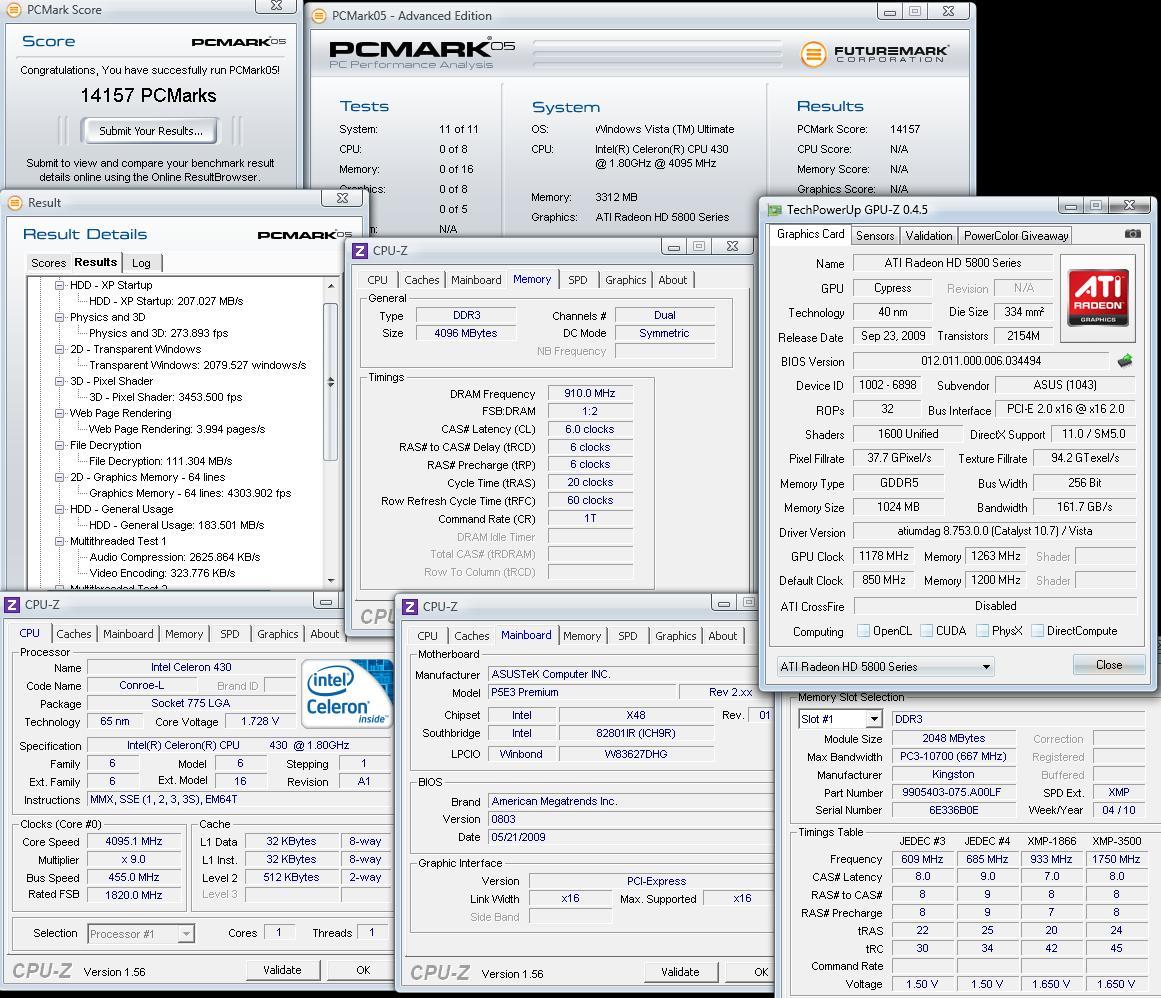Toggle the CUDA checkbox in GPU-Z

[x=926, y=631]
